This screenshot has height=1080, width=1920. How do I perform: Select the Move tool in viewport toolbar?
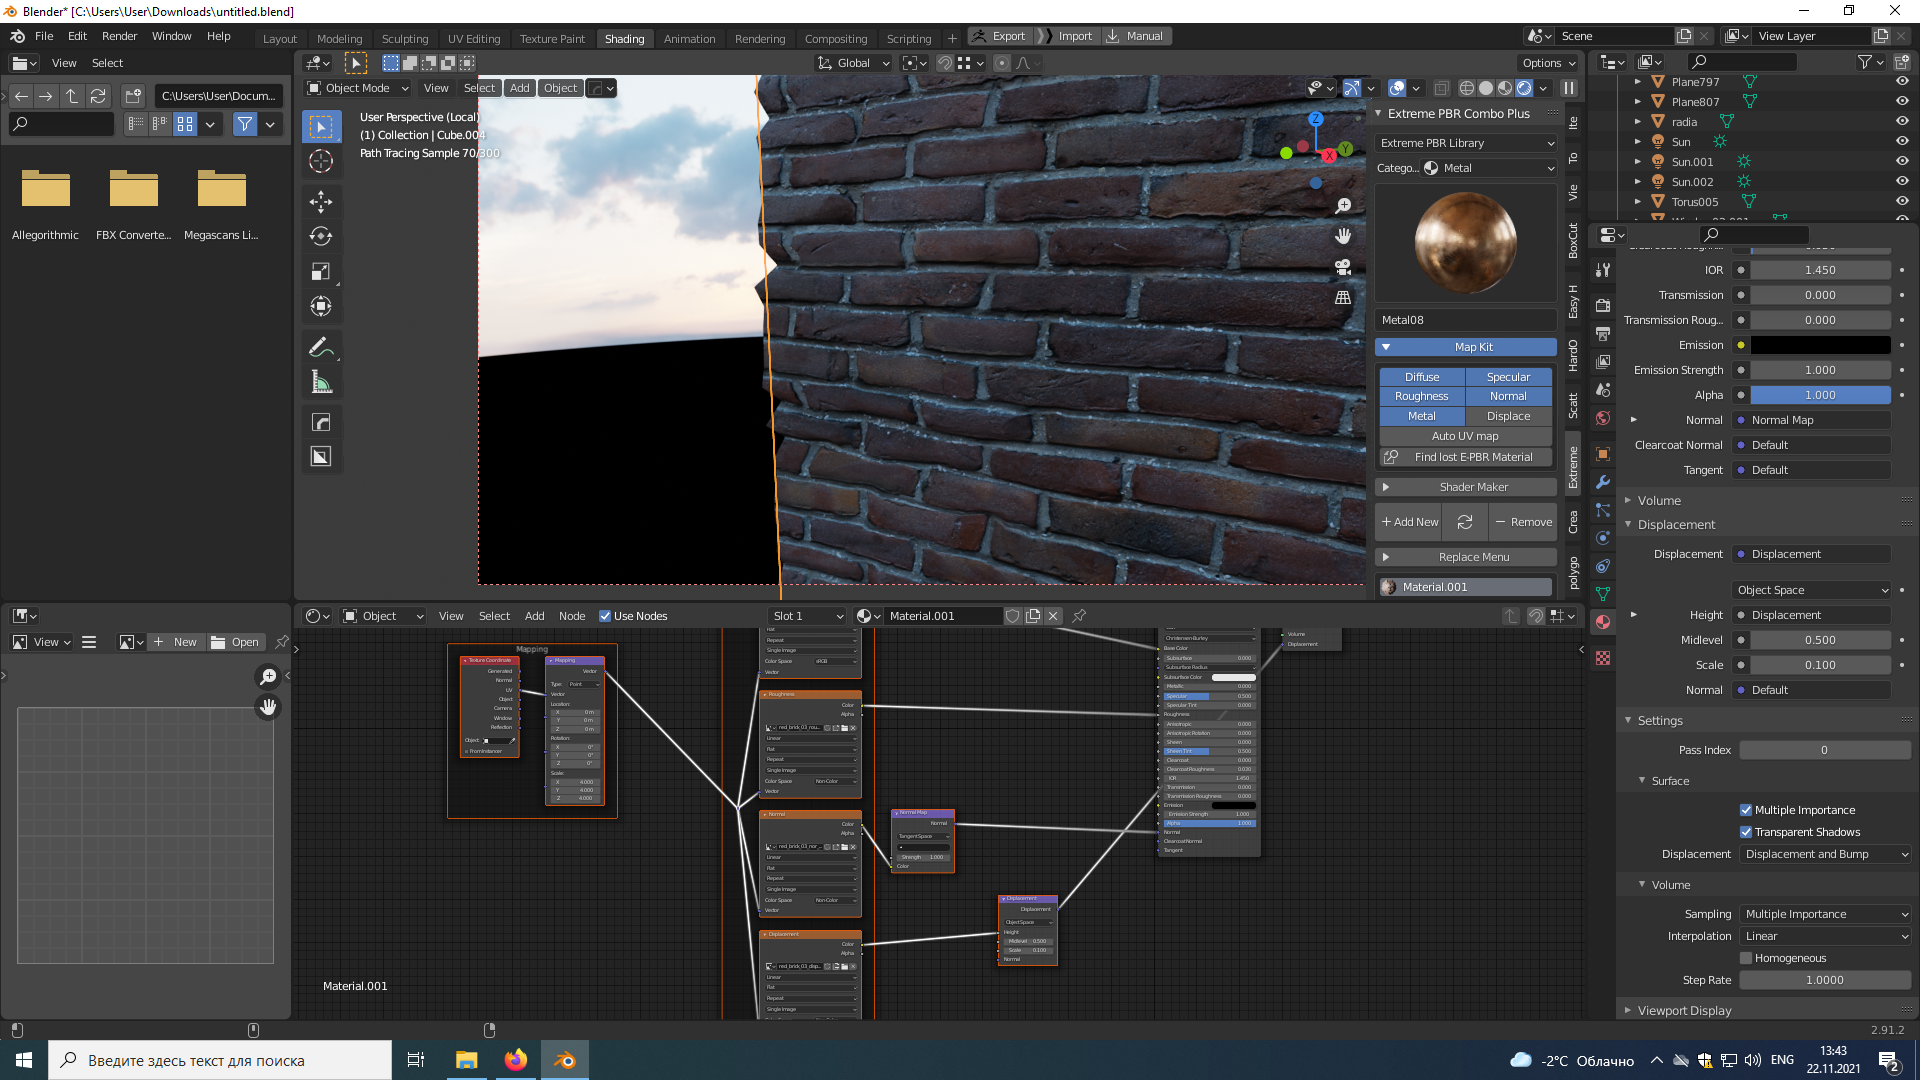click(x=321, y=201)
